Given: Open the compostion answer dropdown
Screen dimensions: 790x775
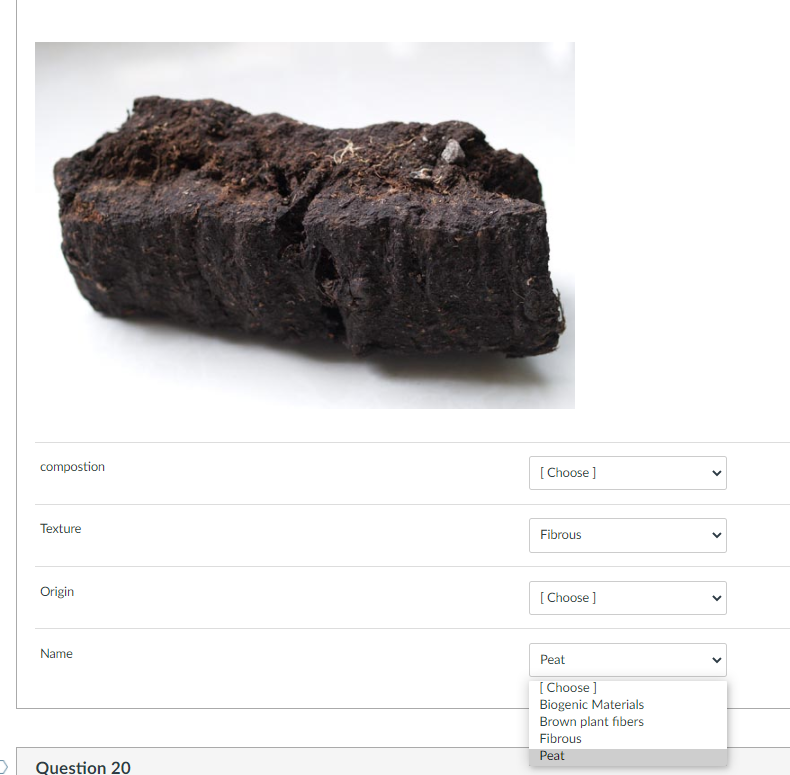Looking at the screenshot, I should (628, 473).
